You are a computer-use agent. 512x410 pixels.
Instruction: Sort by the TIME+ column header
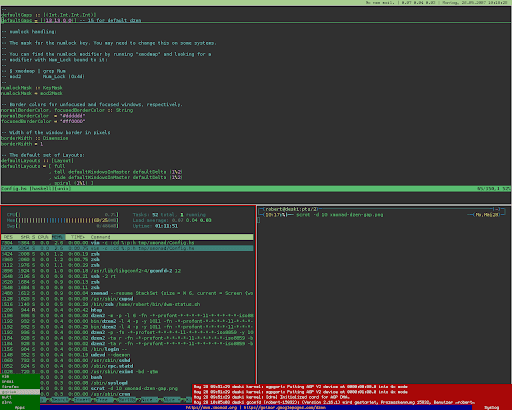[x=77, y=237]
